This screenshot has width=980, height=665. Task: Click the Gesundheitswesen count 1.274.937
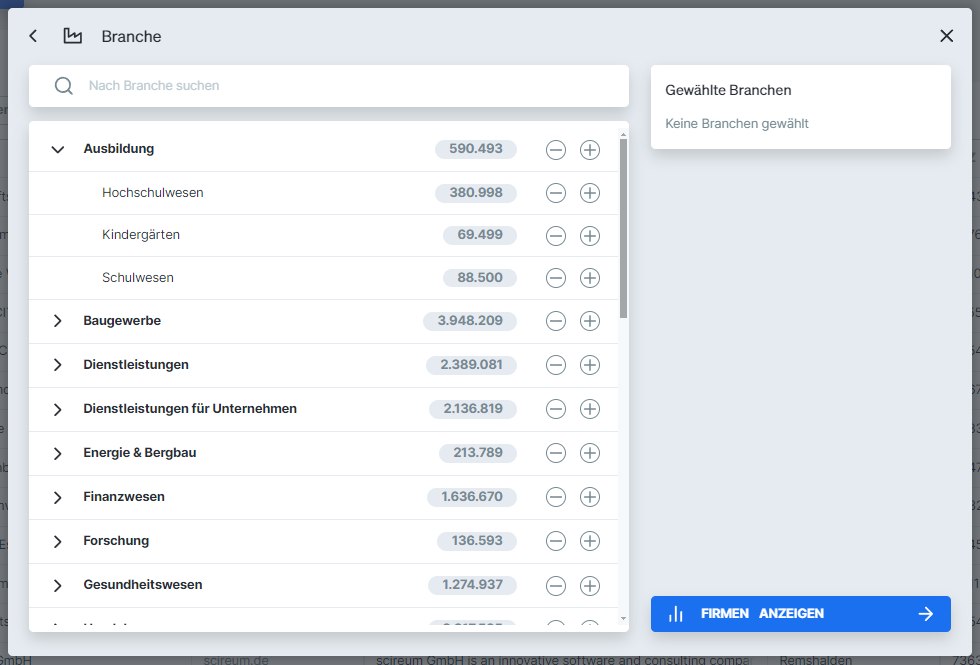[x=472, y=585]
